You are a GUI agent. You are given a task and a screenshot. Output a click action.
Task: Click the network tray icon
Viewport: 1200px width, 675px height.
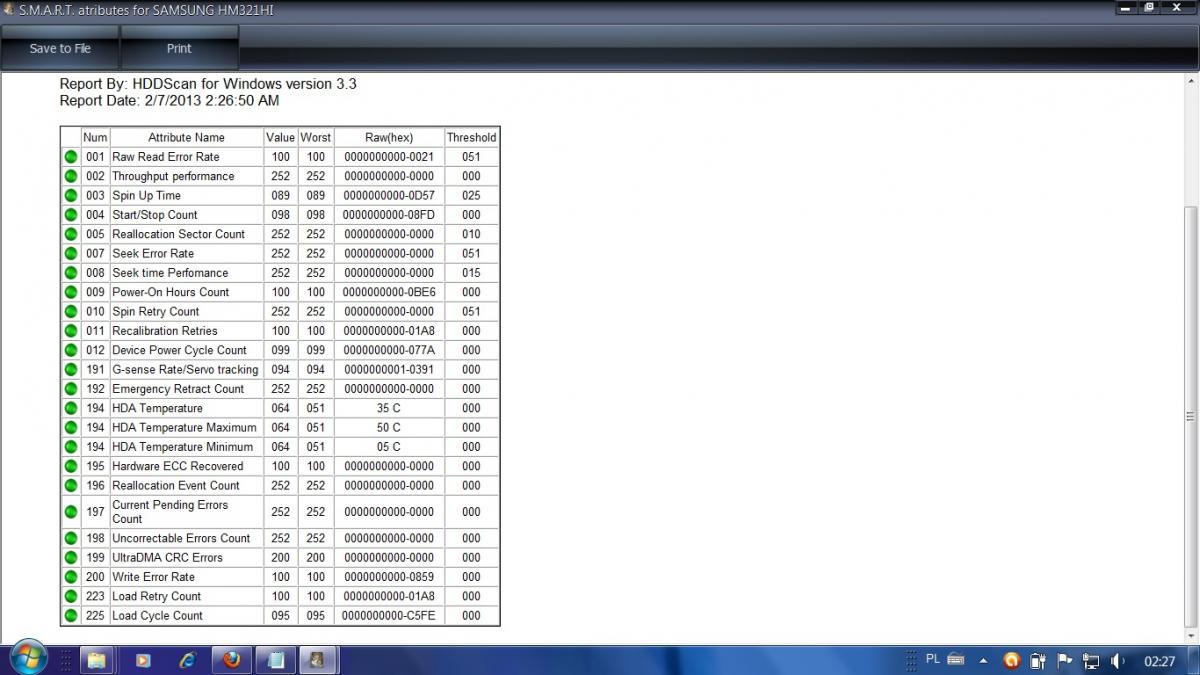click(x=1091, y=660)
